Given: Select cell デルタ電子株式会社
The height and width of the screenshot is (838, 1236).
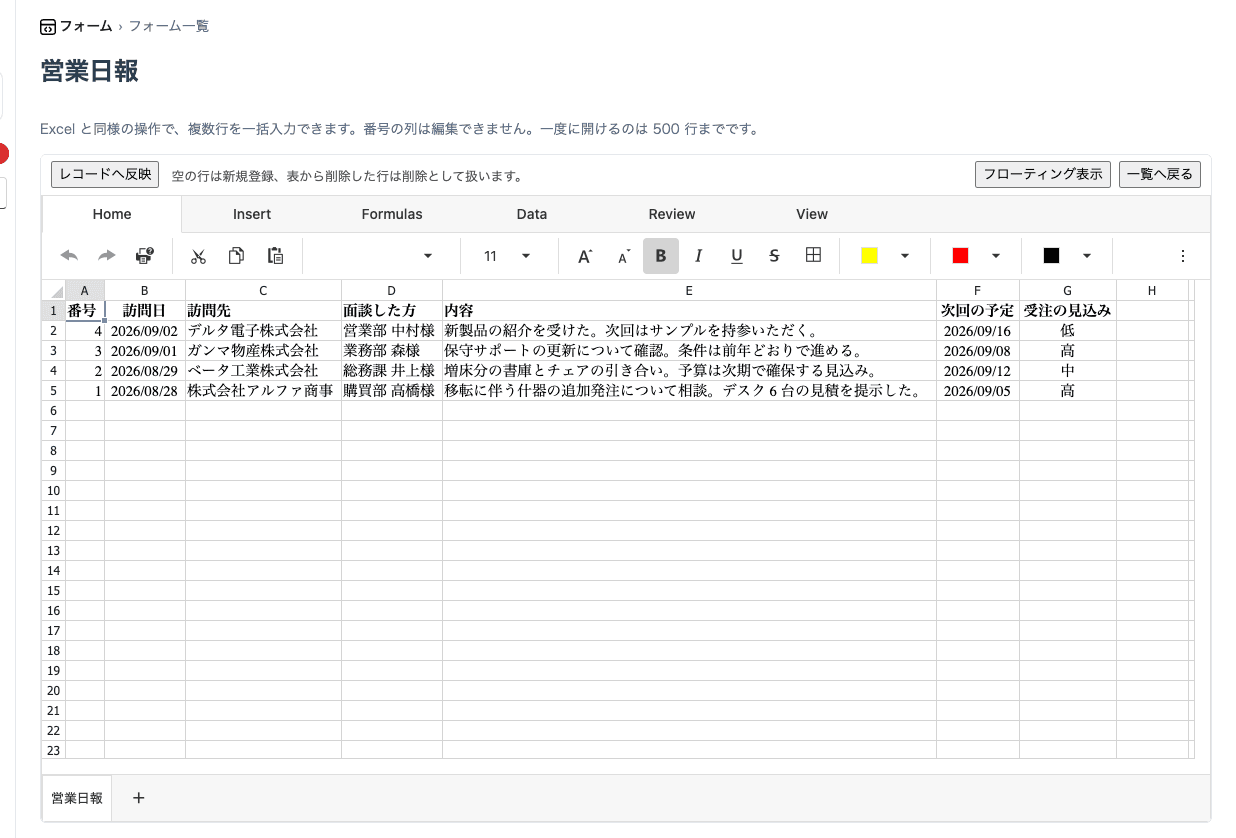Looking at the screenshot, I should 263,330.
